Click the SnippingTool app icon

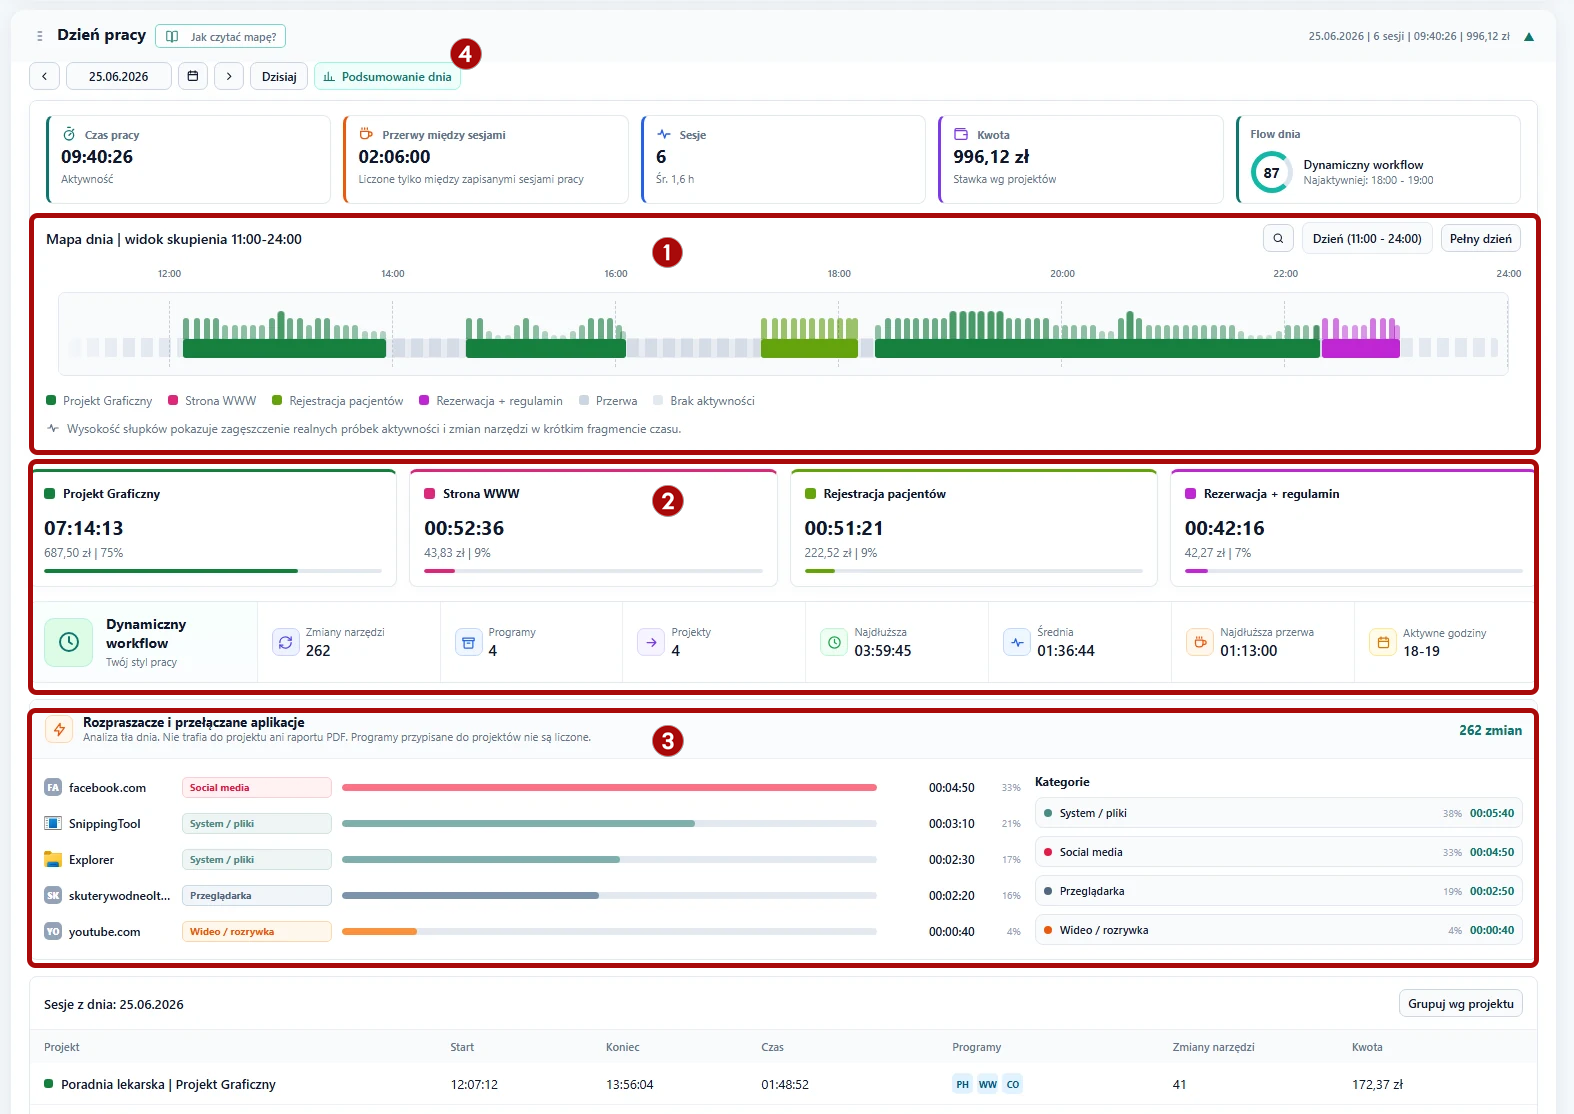tap(53, 824)
